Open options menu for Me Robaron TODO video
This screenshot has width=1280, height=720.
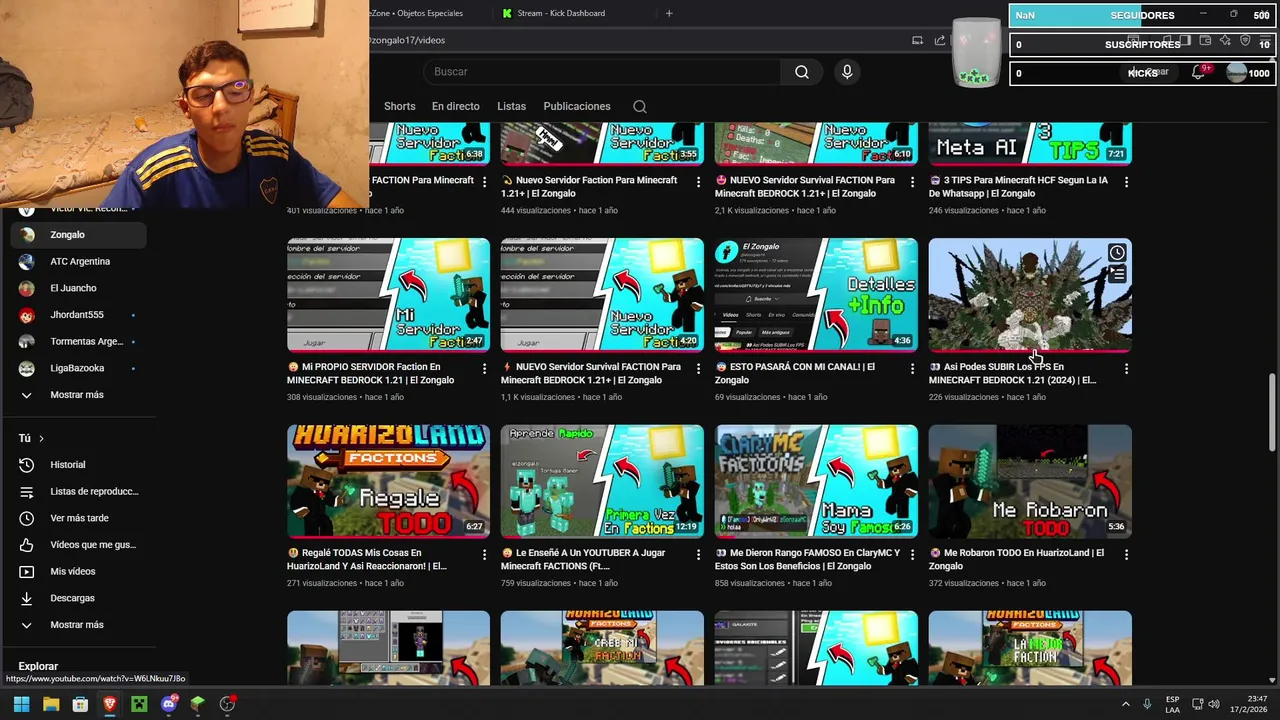click(x=1126, y=554)
